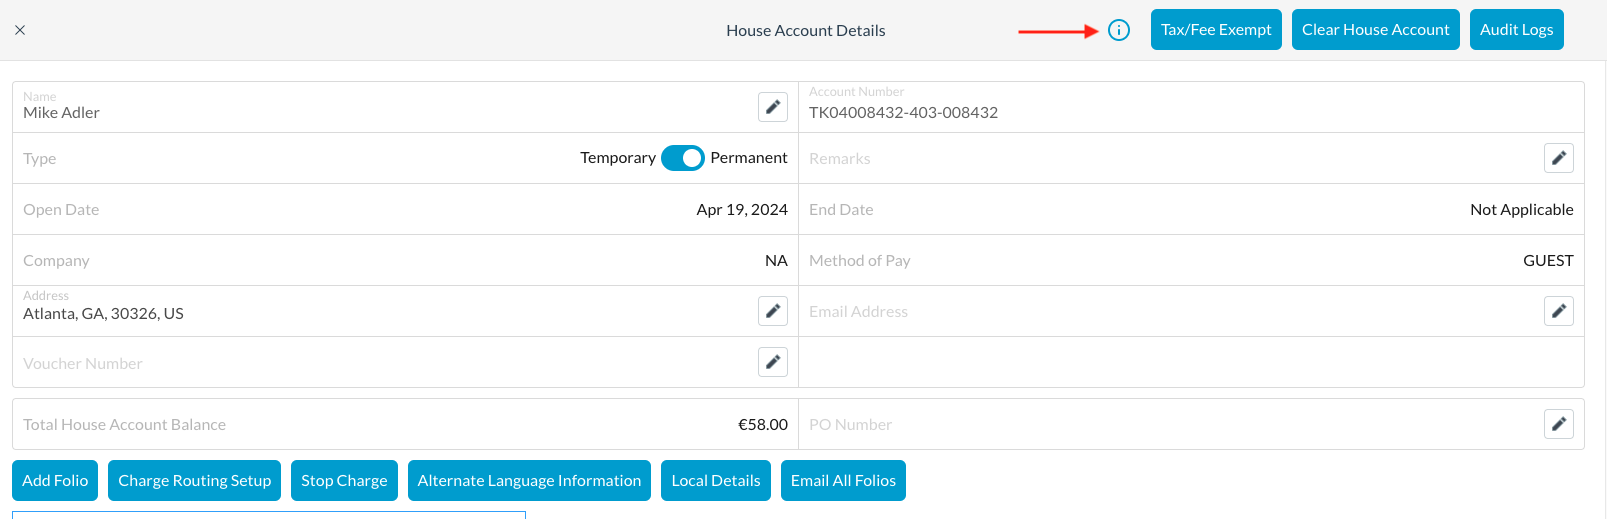Click the Local Details button
Viewport: 1607px width, 519px height.
pyautogui.click(x=715, y=480)
